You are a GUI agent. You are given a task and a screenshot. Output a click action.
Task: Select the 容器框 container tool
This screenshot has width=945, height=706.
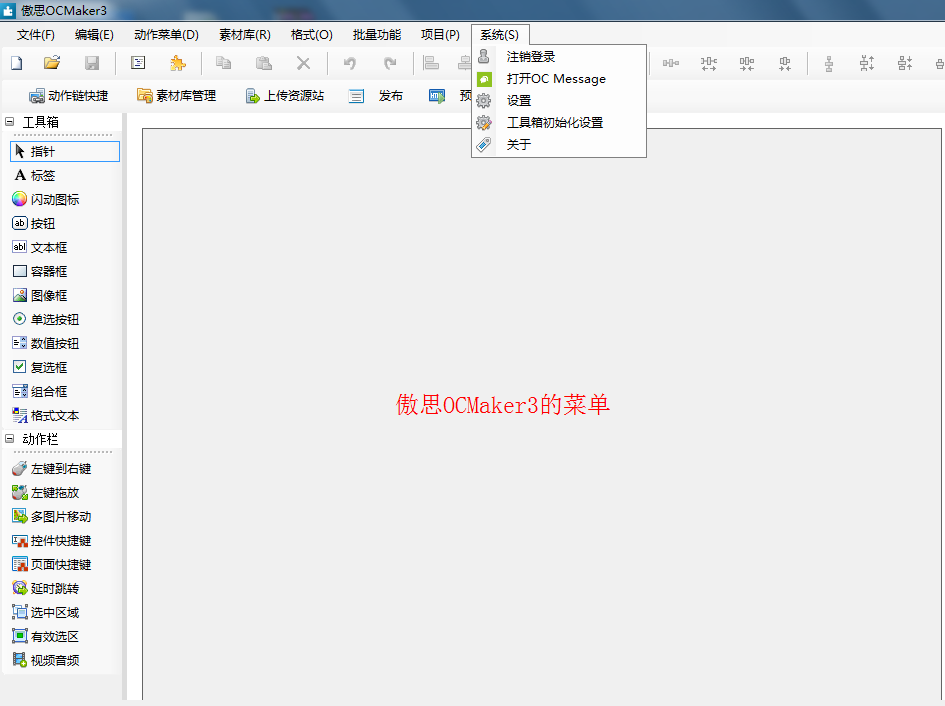coord(40,271)
